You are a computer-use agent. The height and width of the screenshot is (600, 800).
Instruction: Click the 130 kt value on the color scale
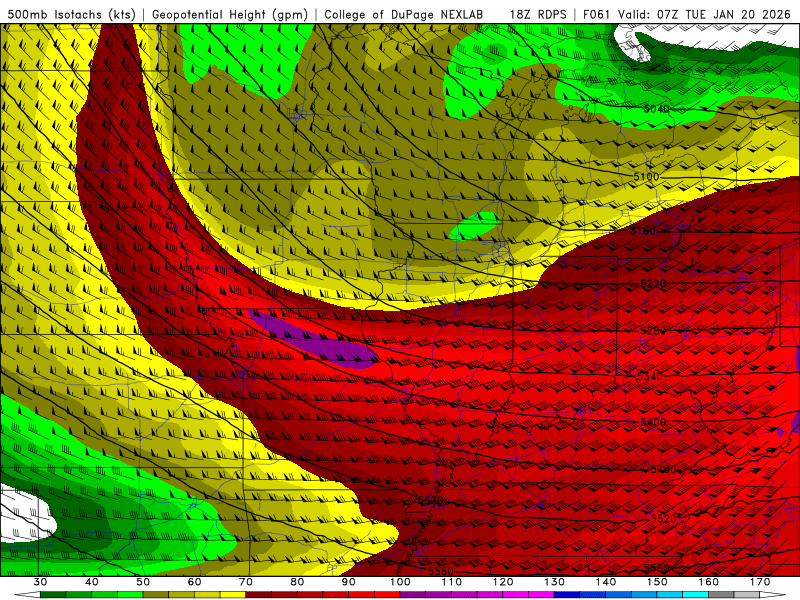554,582
